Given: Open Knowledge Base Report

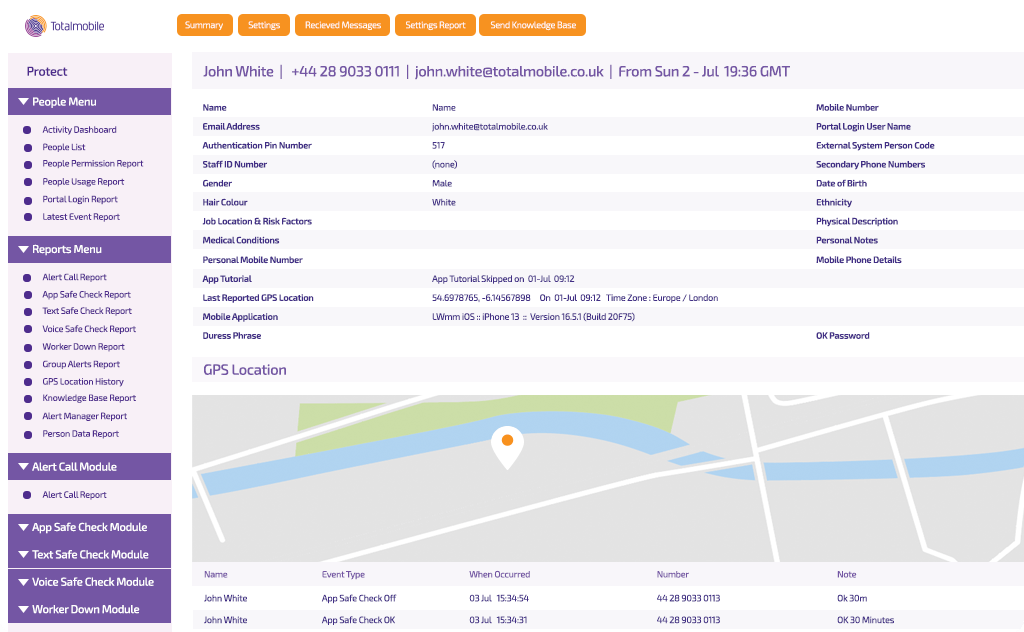Looking at the screenshot, I should pos(89,398).
